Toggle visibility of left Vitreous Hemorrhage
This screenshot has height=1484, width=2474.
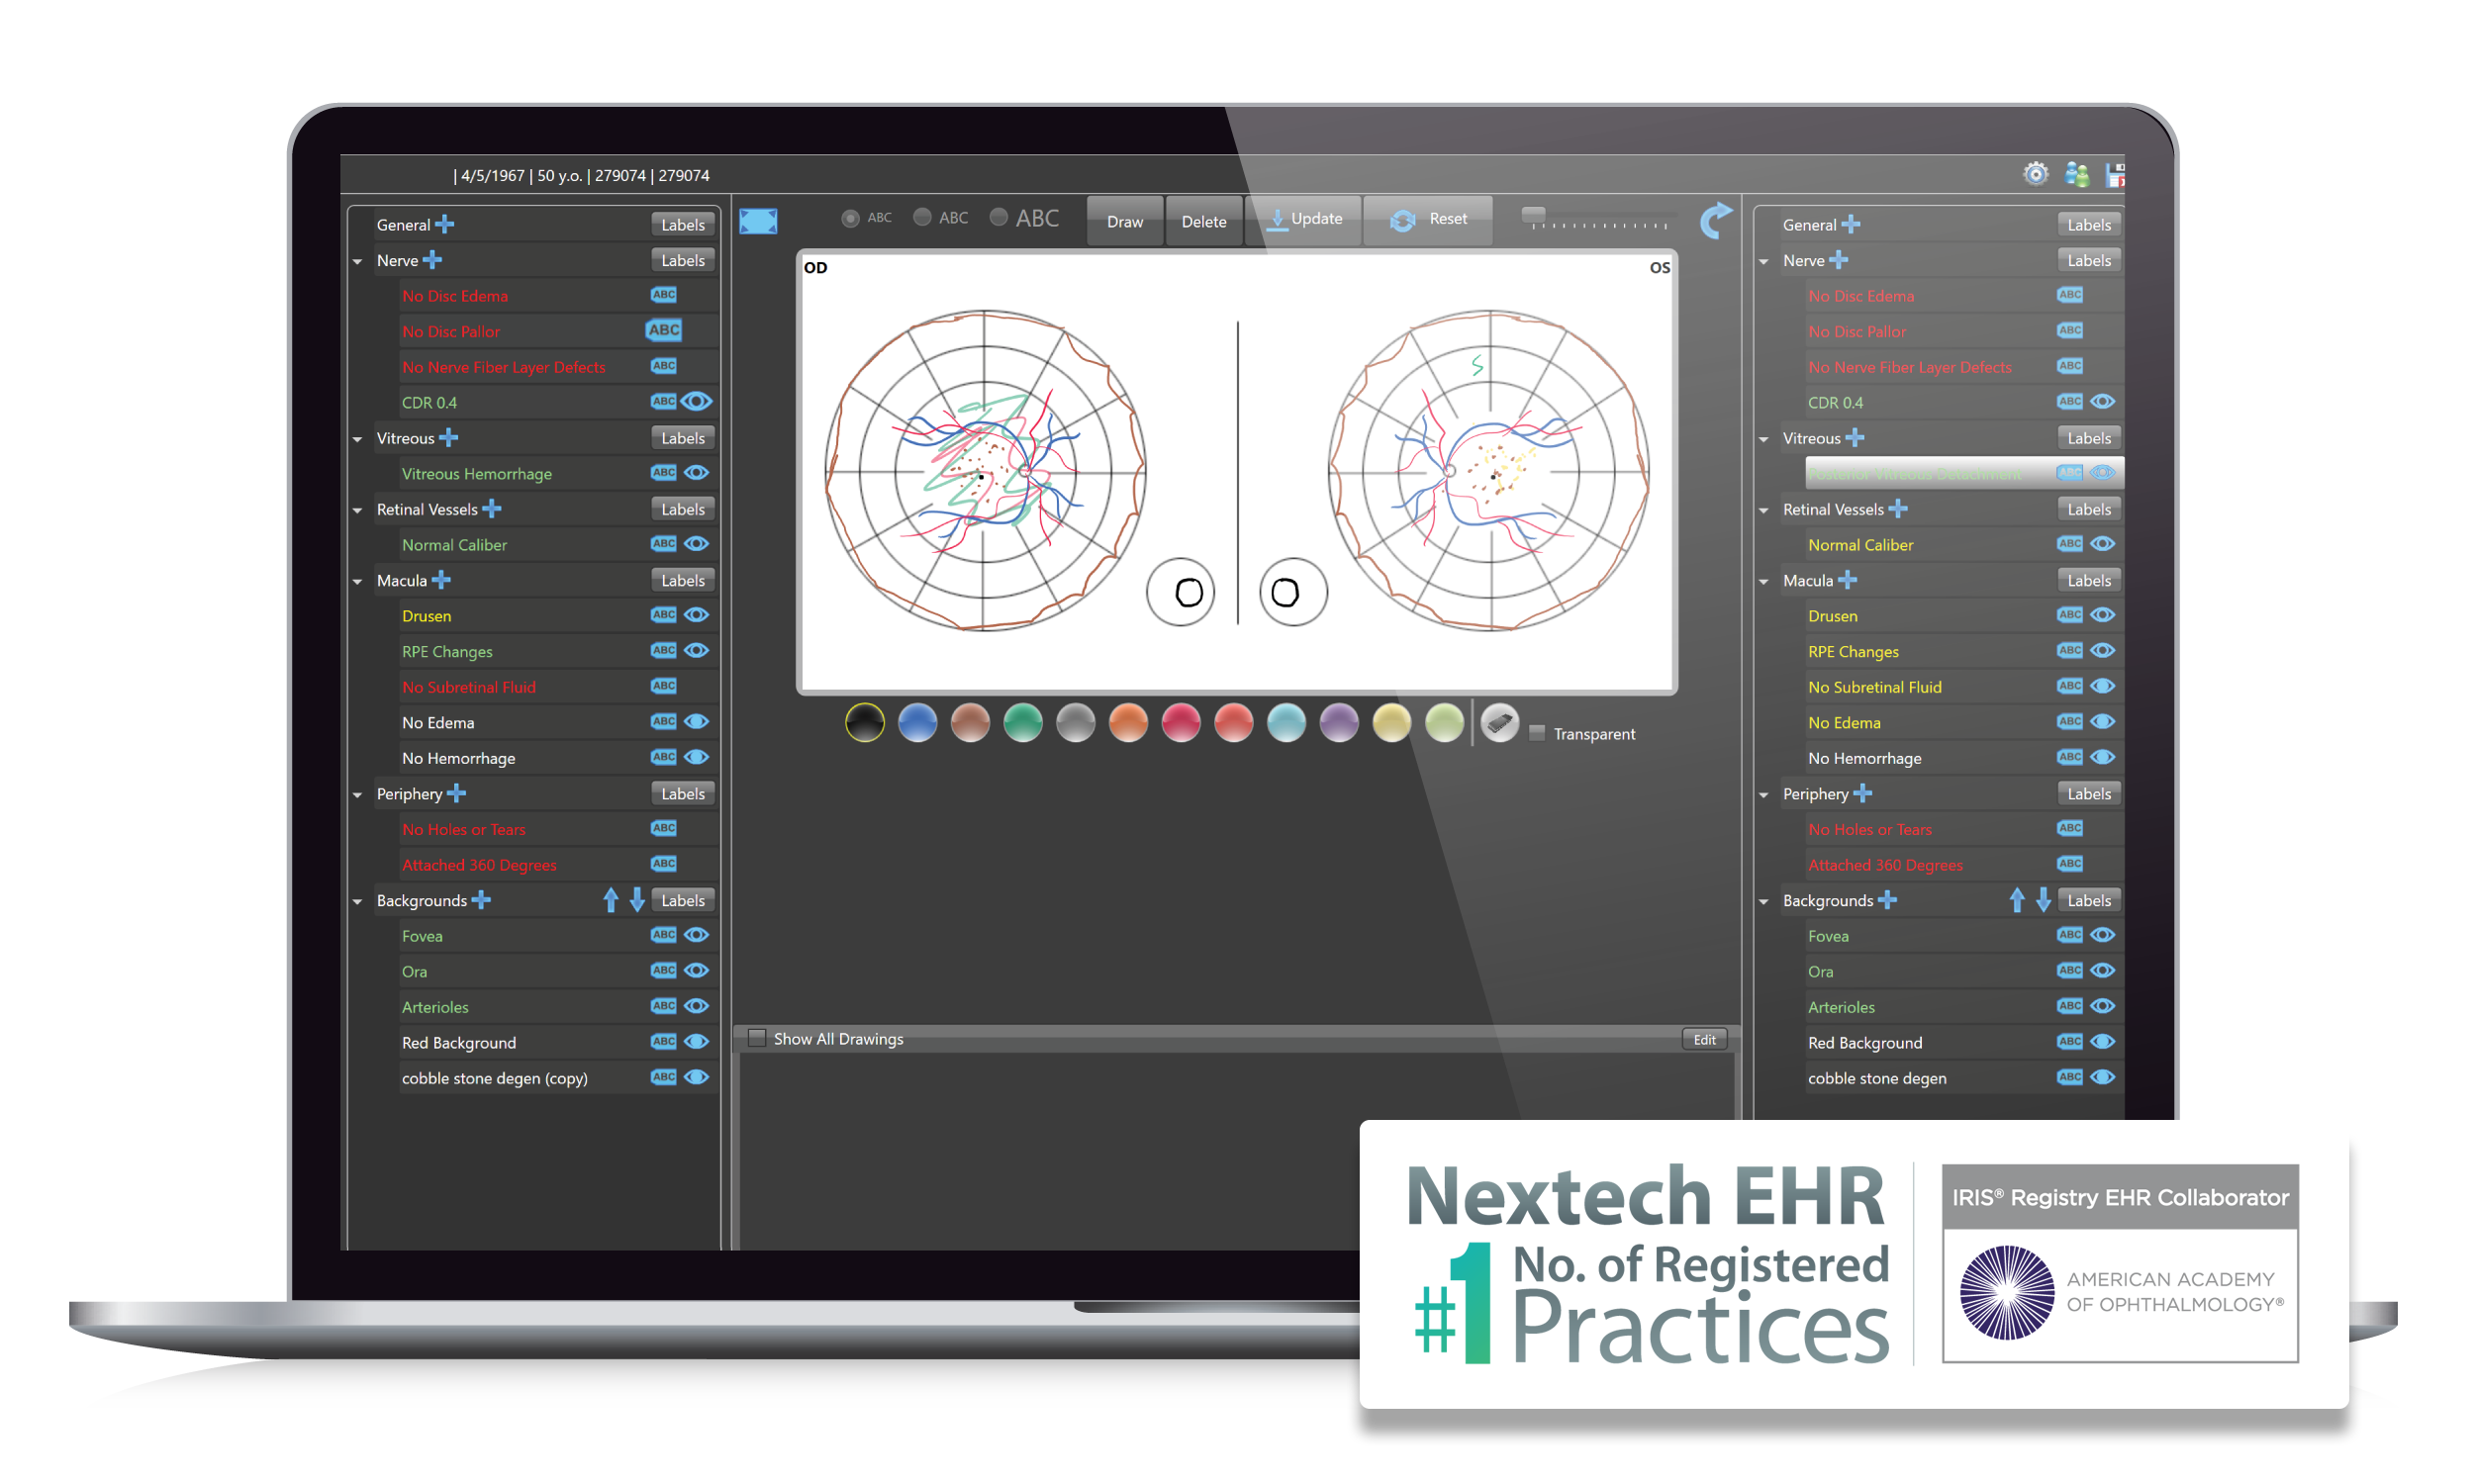(x=697, y=472)
